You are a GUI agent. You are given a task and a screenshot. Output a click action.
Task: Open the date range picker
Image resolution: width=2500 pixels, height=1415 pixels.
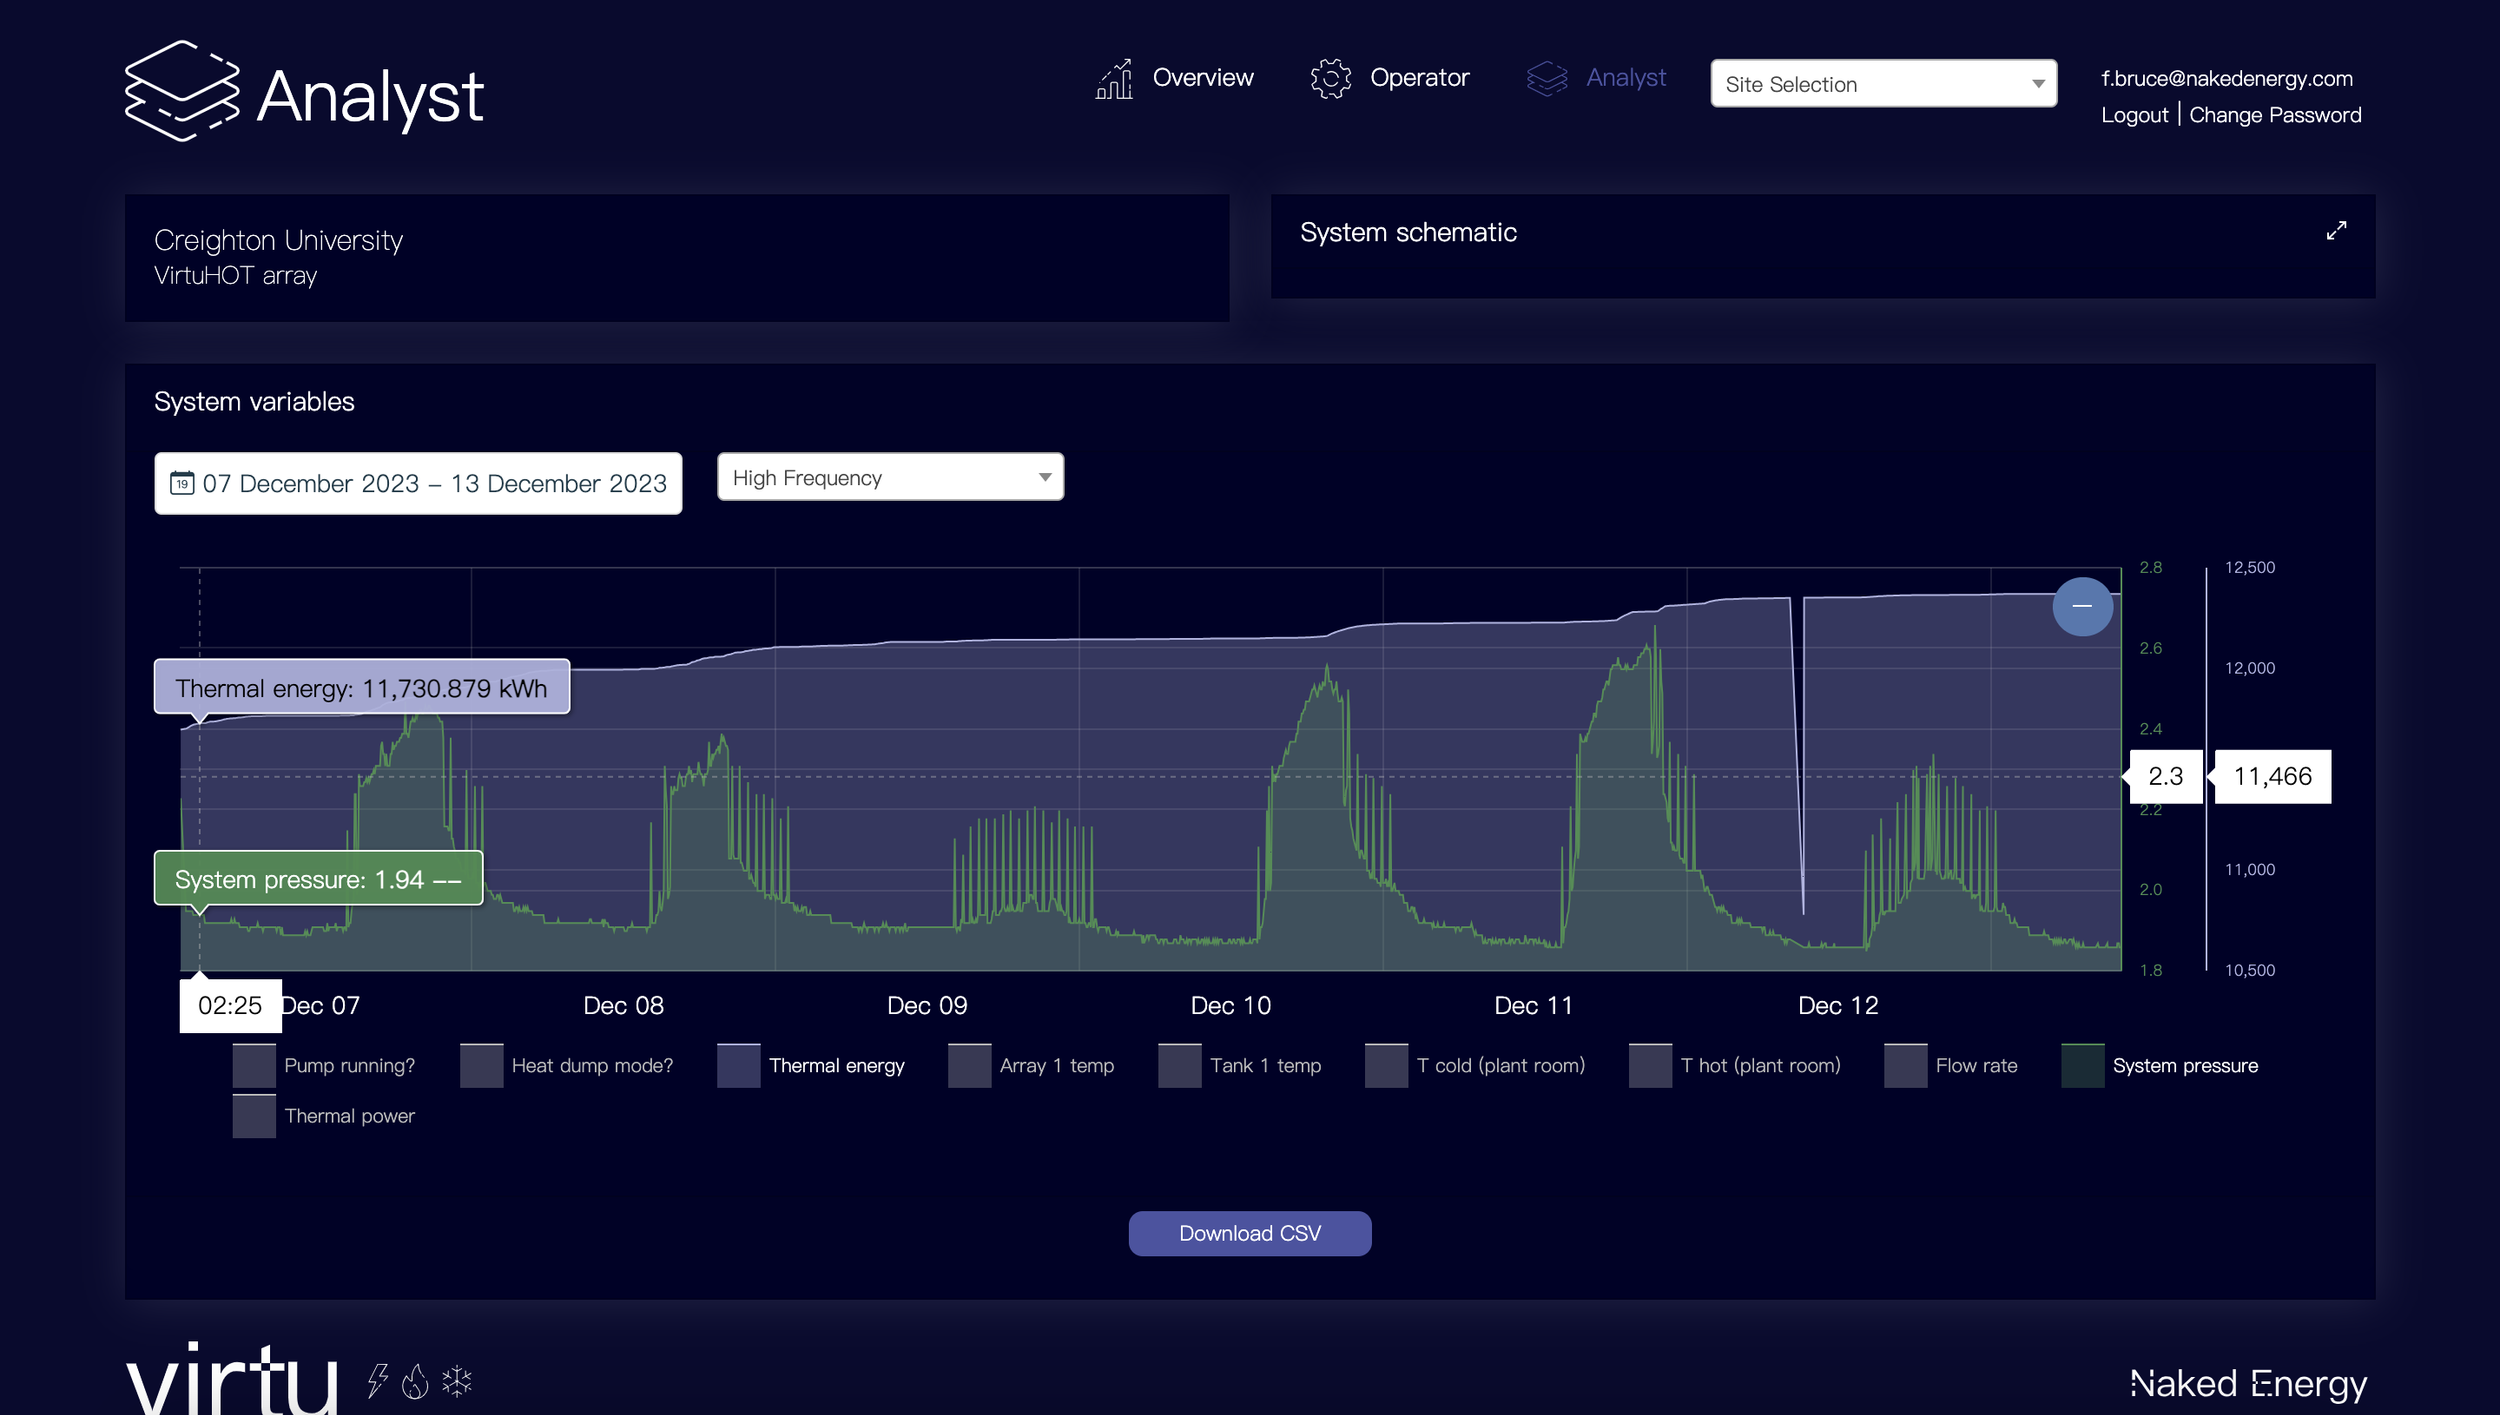[418, 484]
